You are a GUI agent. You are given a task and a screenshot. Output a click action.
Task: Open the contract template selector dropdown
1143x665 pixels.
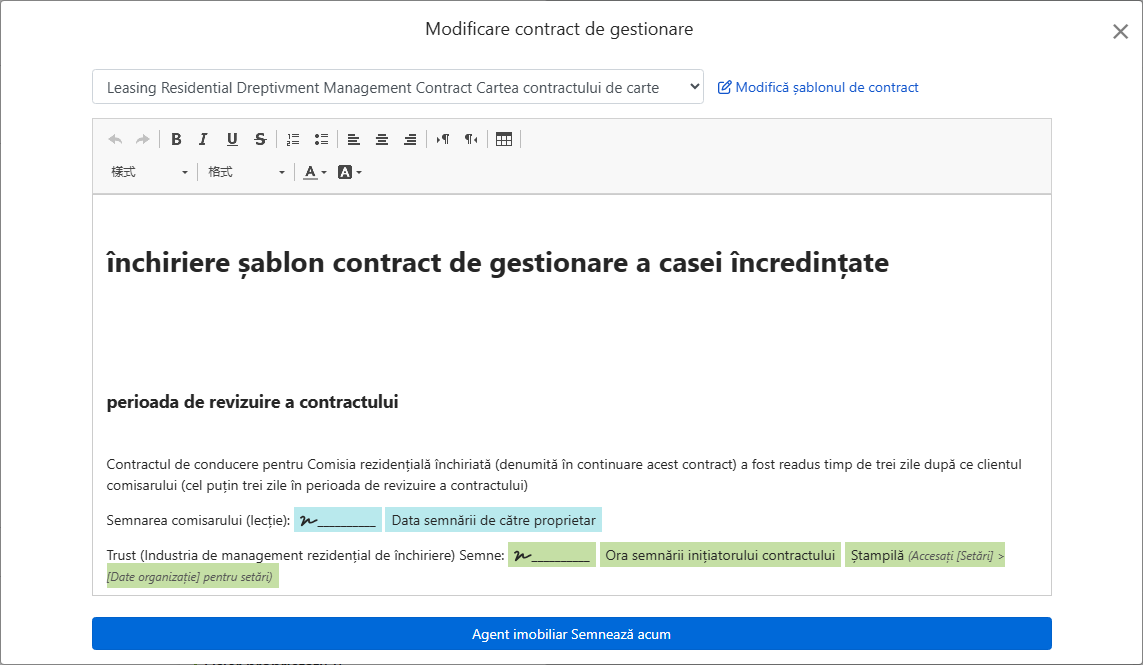[398, 88]
